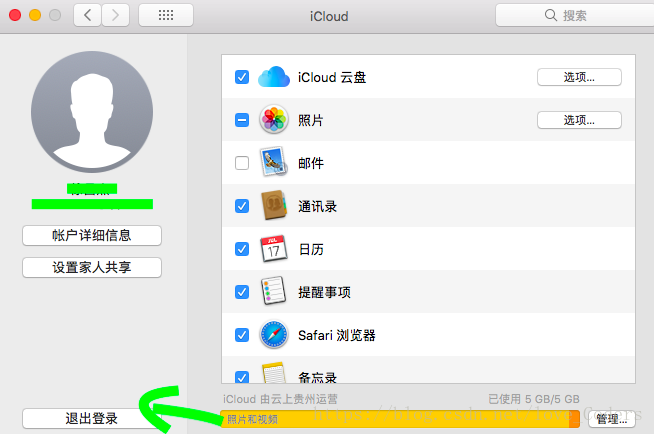Screen dimensions: 654x434
Task: Click the user profile avatar picture
Action: [x=92, y=112]
